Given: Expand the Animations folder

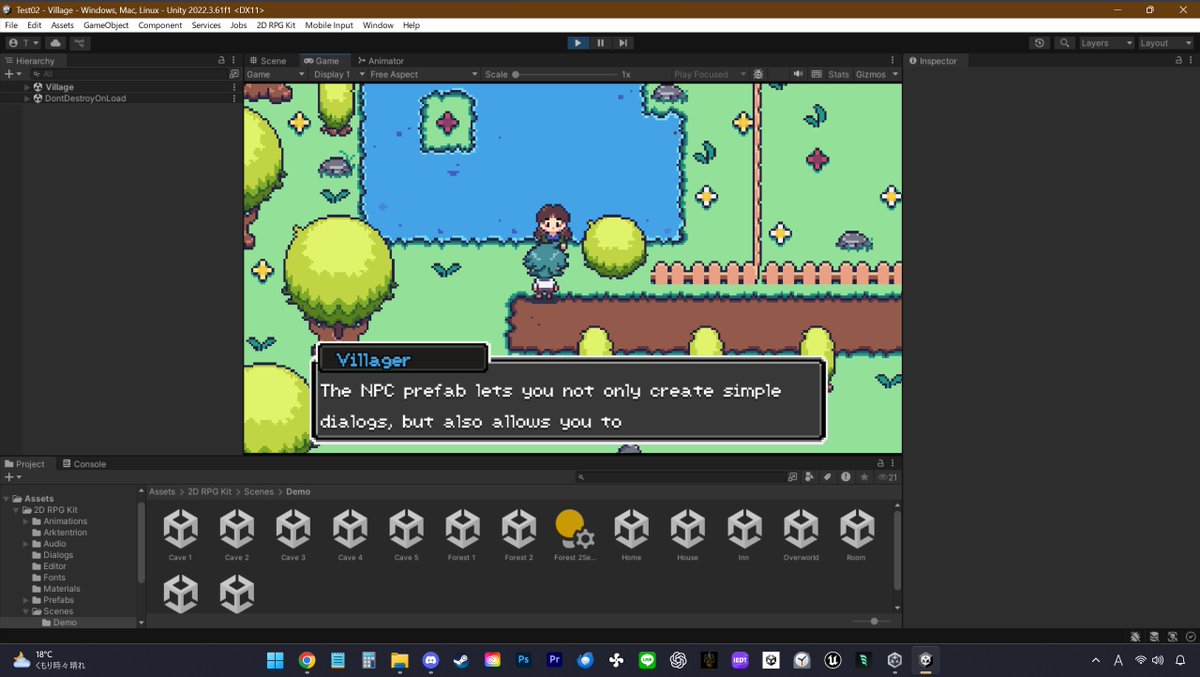Looking at the screenshot, I should (x=27, y=521).
